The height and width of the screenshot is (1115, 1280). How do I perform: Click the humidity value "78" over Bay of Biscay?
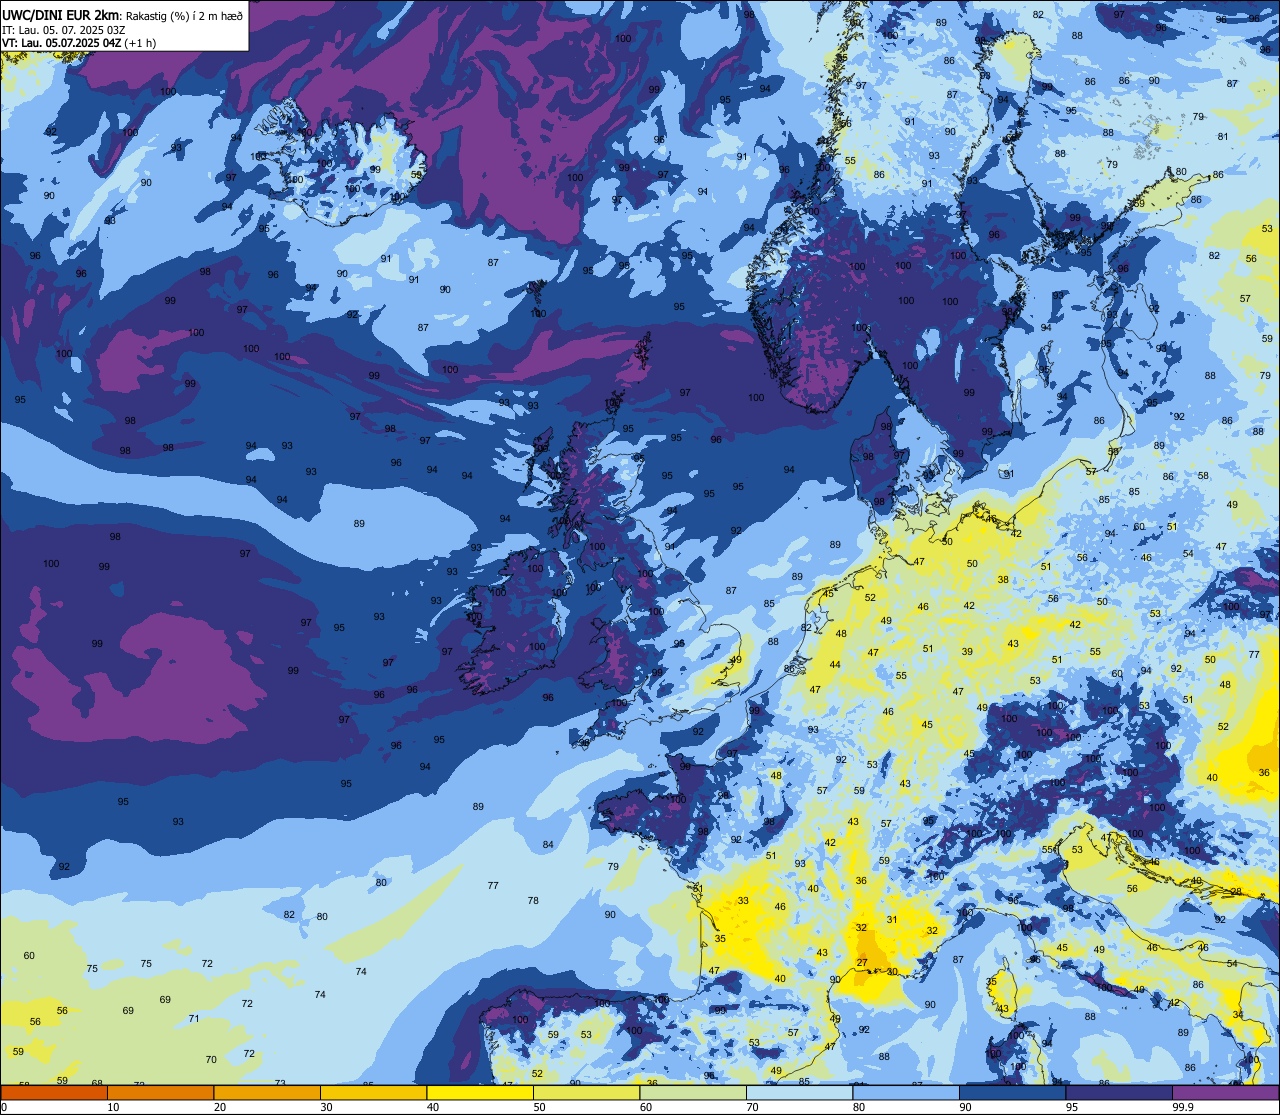pos(533,901)
